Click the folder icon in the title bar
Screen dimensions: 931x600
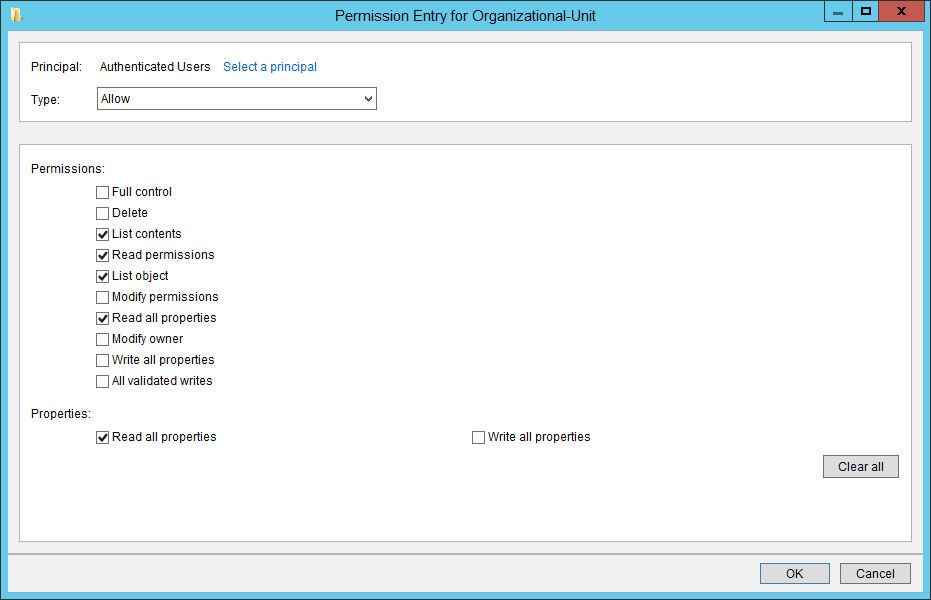pos(17,15)
